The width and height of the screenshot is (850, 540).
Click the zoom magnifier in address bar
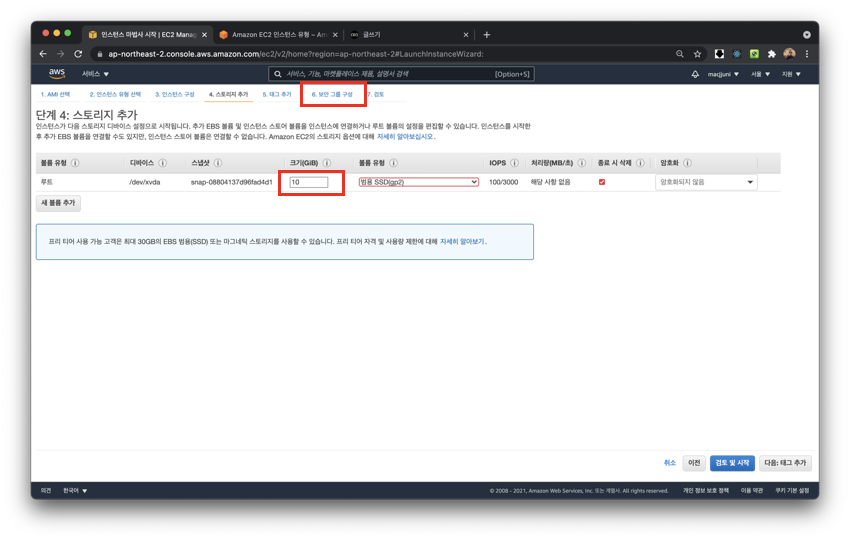coord(680,54)
